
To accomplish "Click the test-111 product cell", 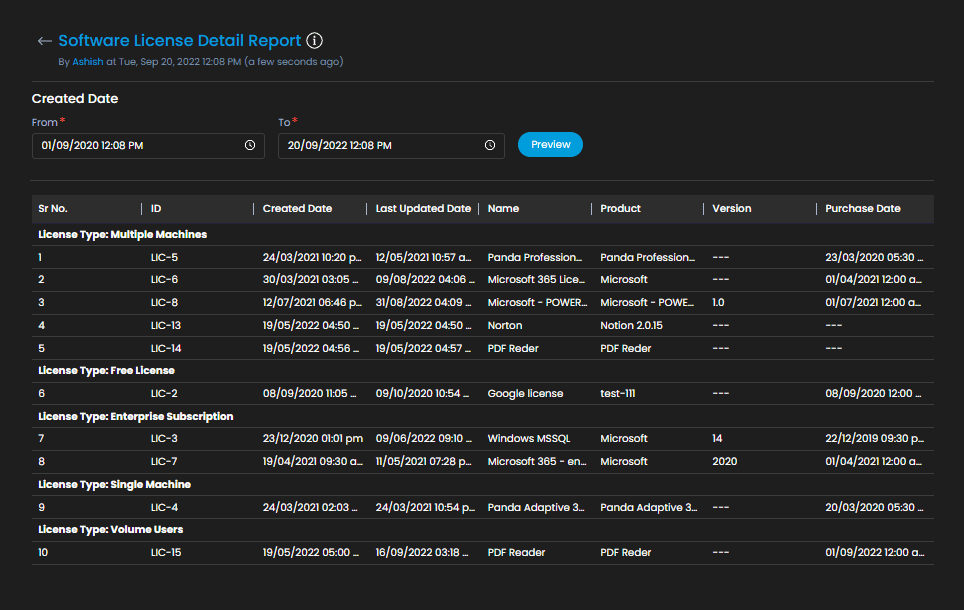I will click(617, 393).
